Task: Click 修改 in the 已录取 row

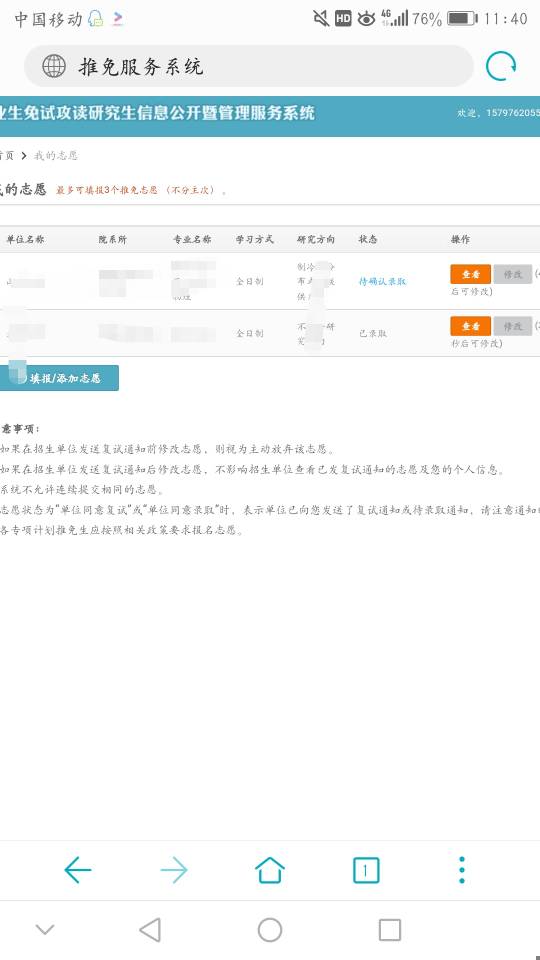Action: 512,326
